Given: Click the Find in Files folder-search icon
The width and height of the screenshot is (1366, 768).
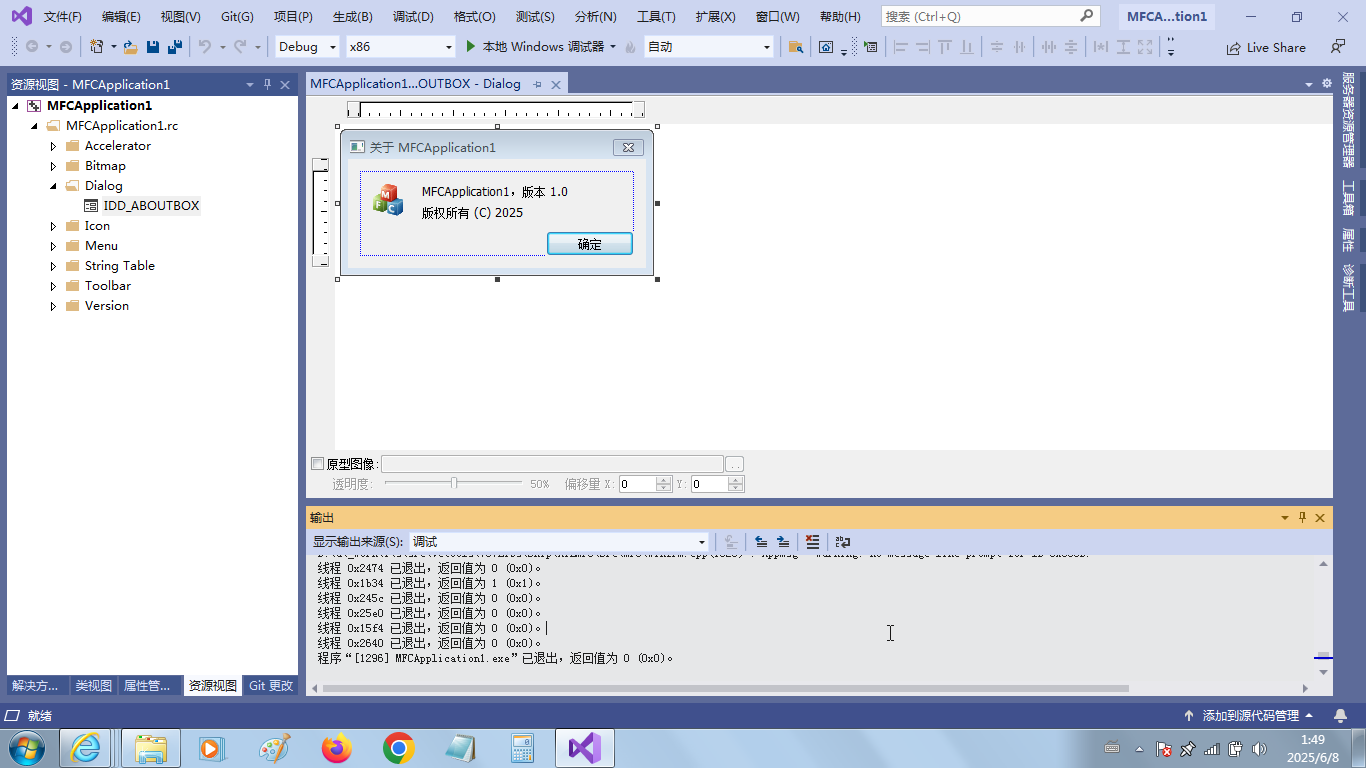Looking at the screenshot, I should click(796, 47).
